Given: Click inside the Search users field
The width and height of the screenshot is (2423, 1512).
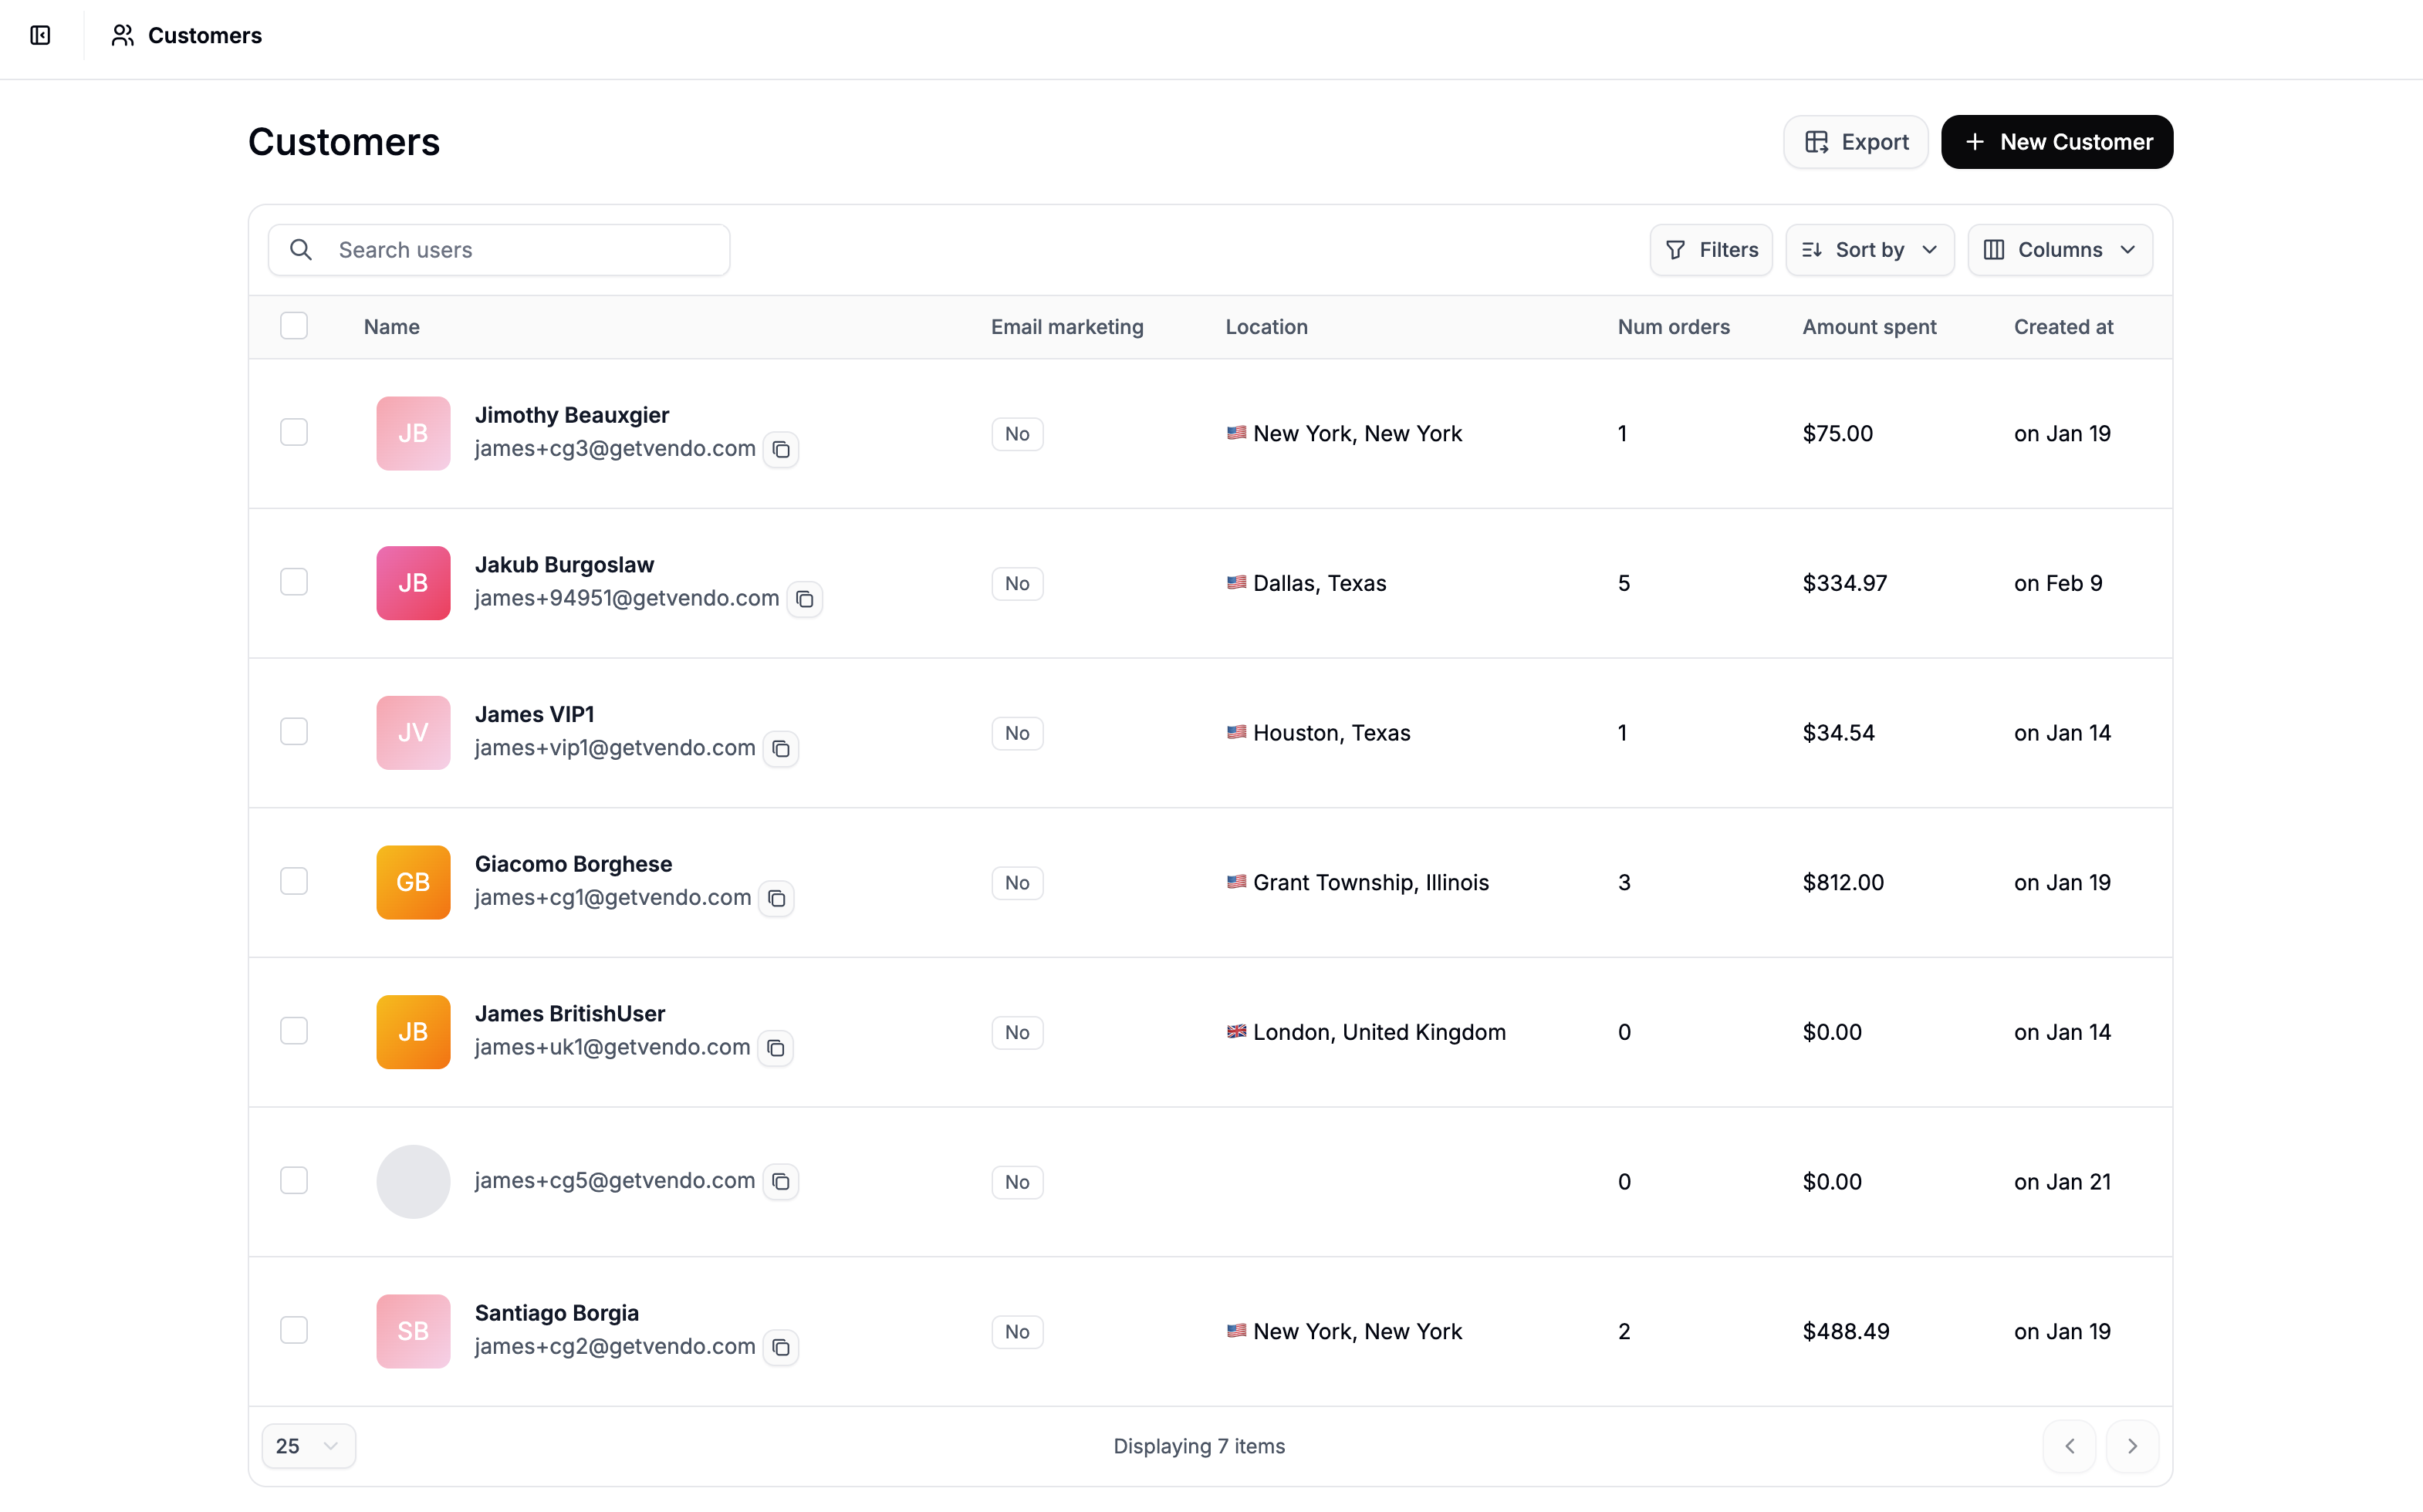Looking at the screenshot, I should click(x=520, y=250).
